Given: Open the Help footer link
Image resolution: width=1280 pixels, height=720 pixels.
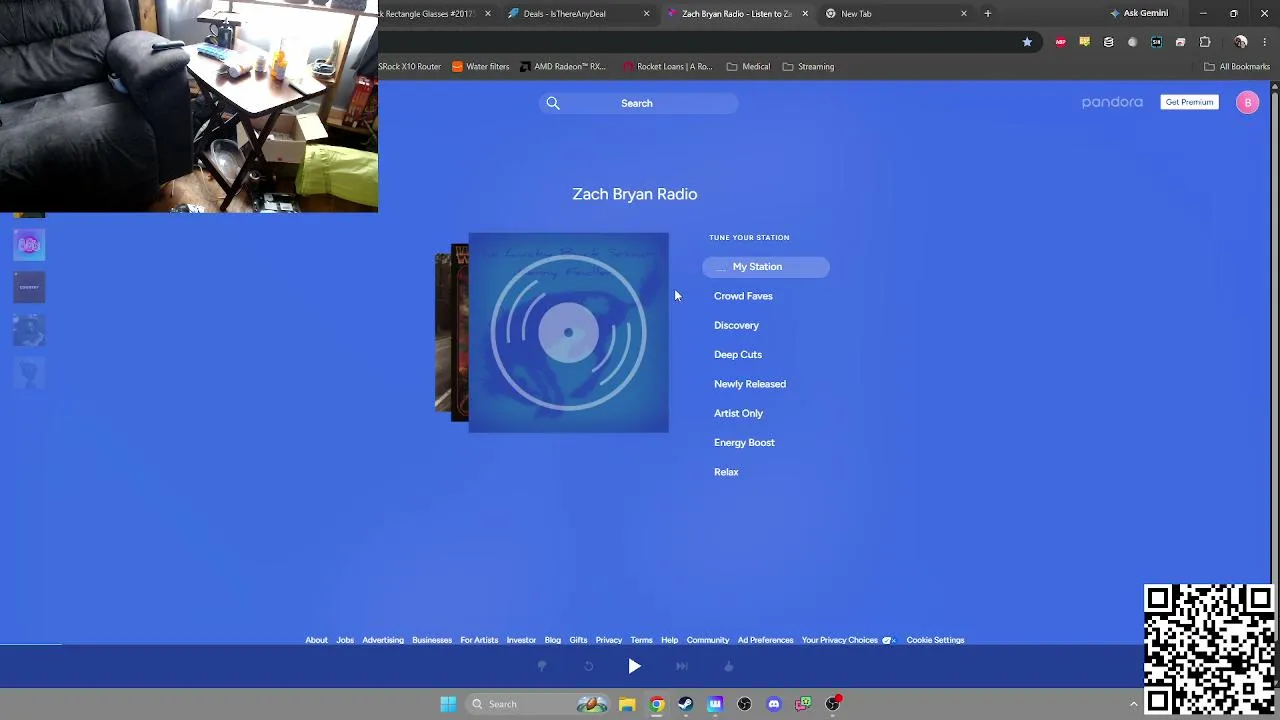Looking at the screenshot, I should pyautogui.click(x=669, y=640).
